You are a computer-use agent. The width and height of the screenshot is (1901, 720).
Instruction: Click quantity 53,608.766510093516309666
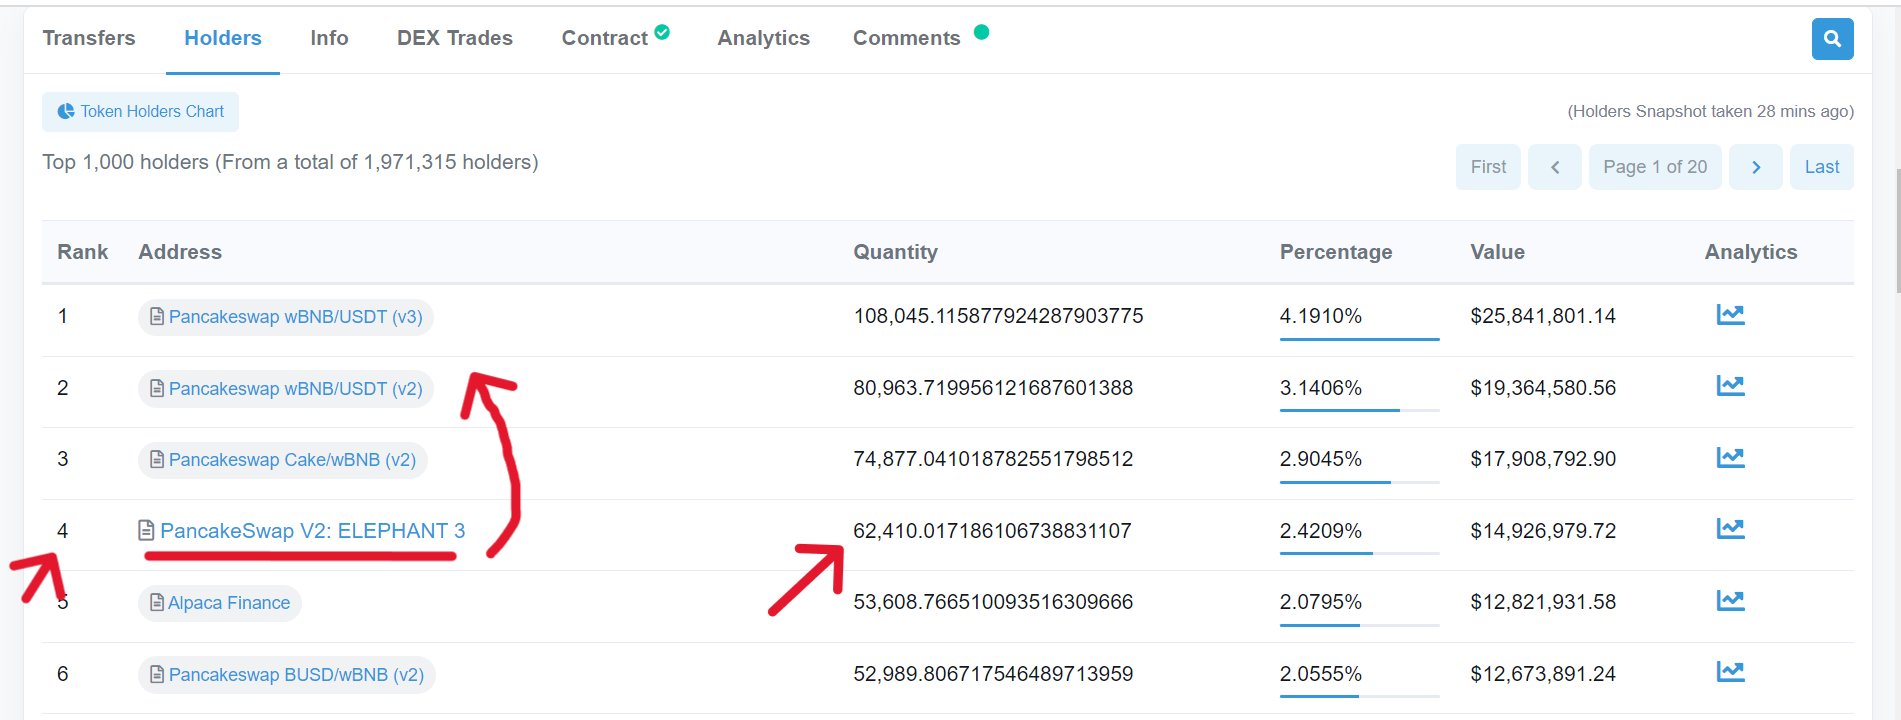coord(993,602)
